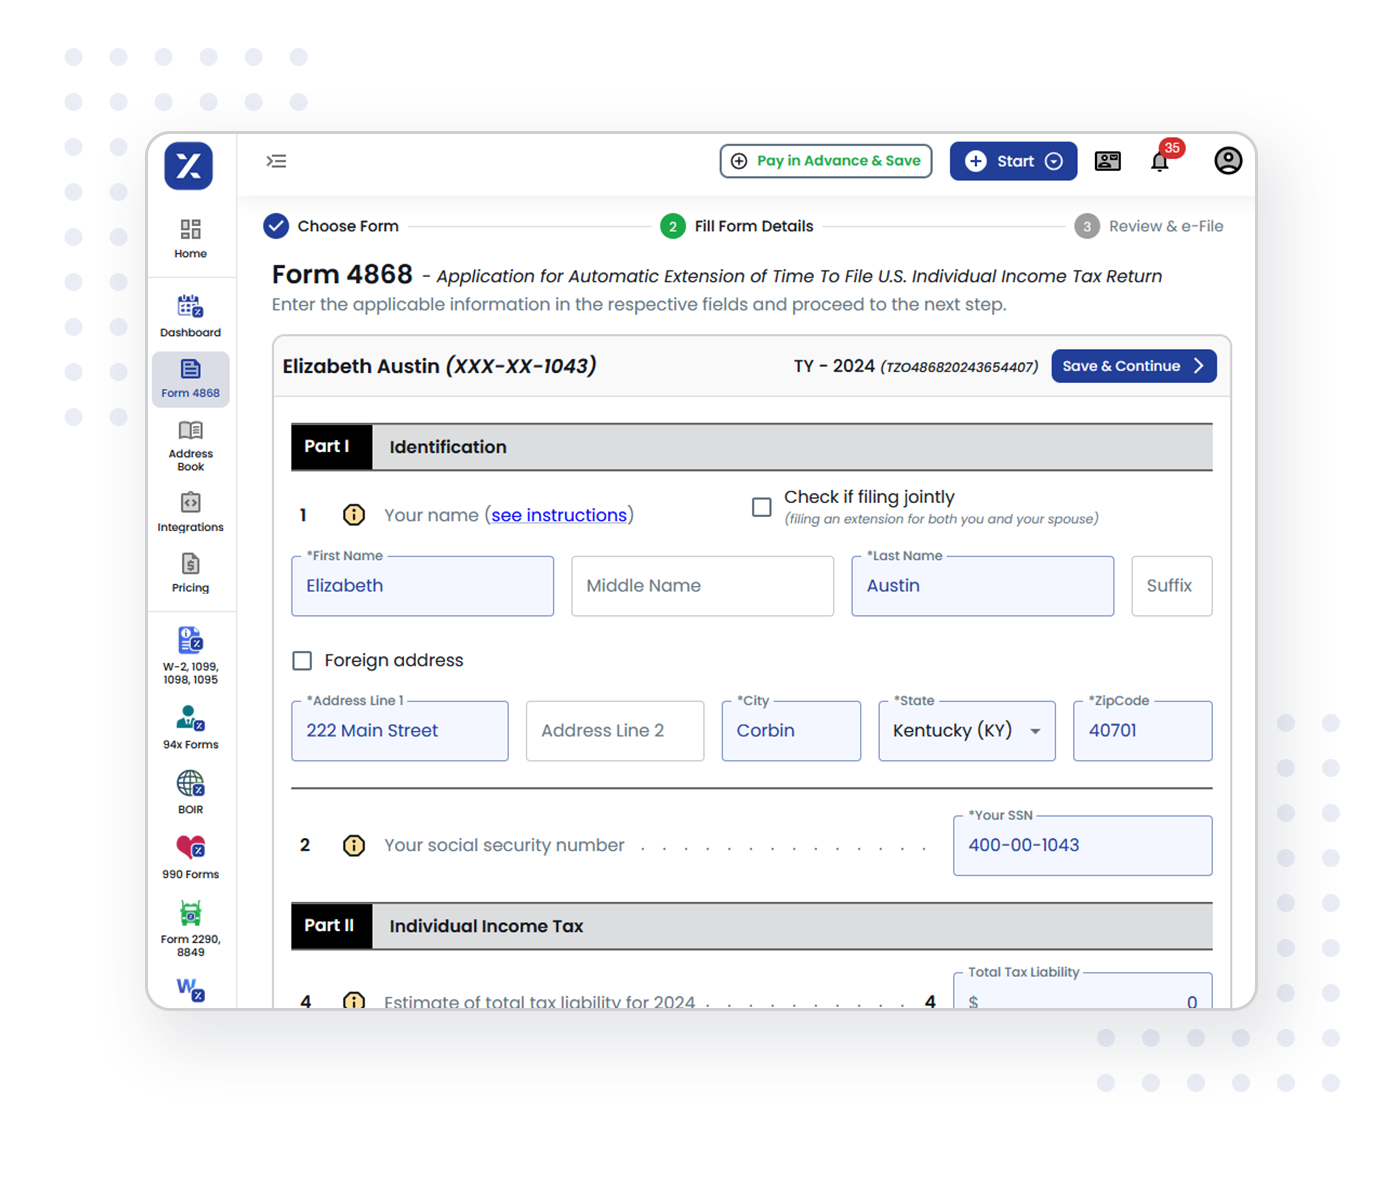Collapse the sidebar using the menu toggle icon
1373x1185 pixels.
pos(276,161)
